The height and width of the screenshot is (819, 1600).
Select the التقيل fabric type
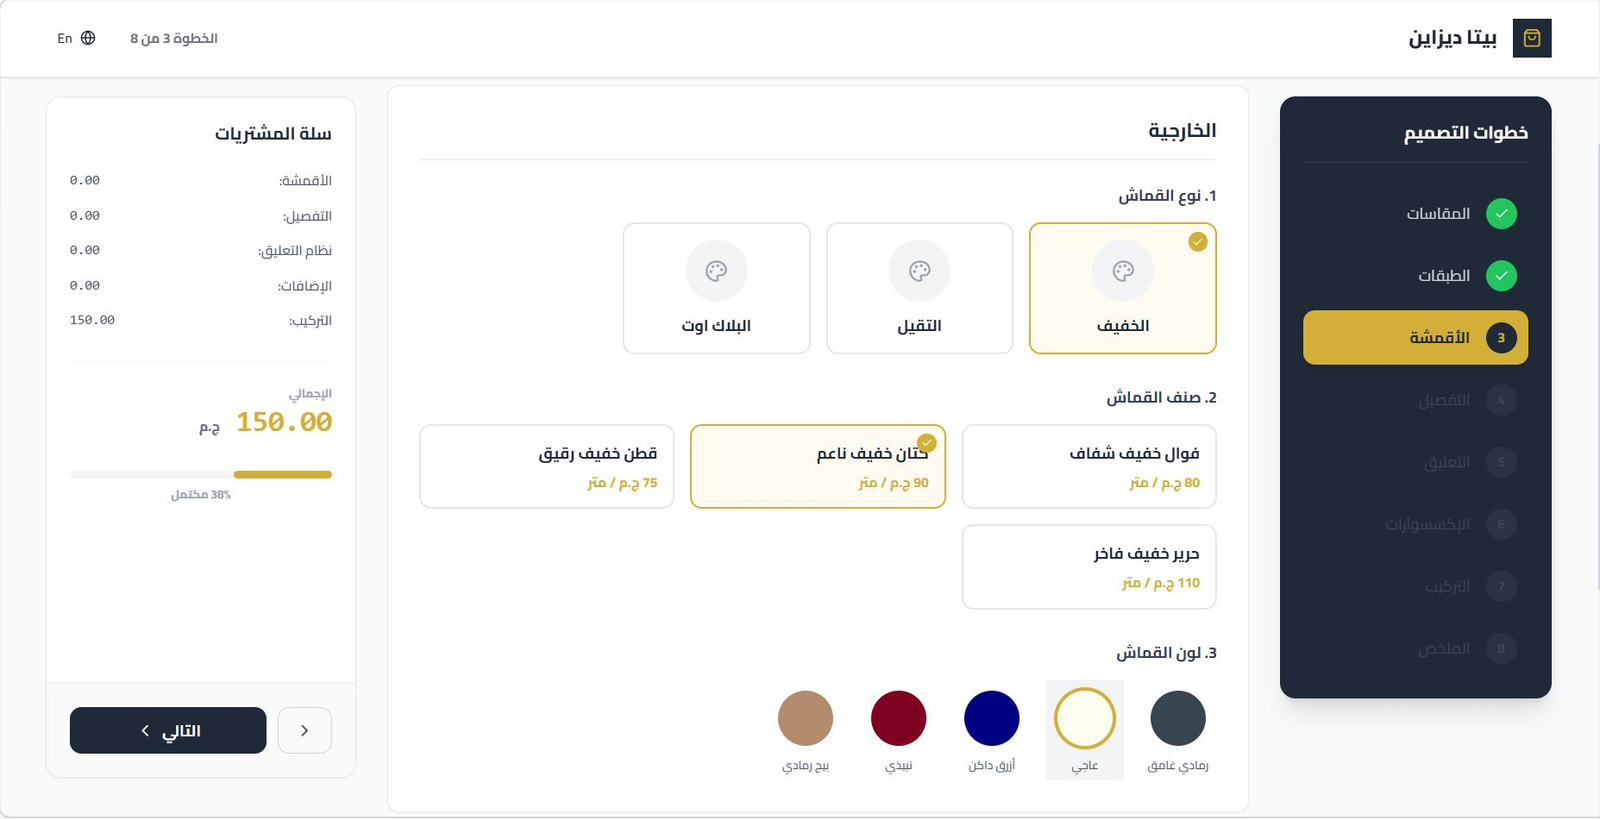[x=919, y=288]
